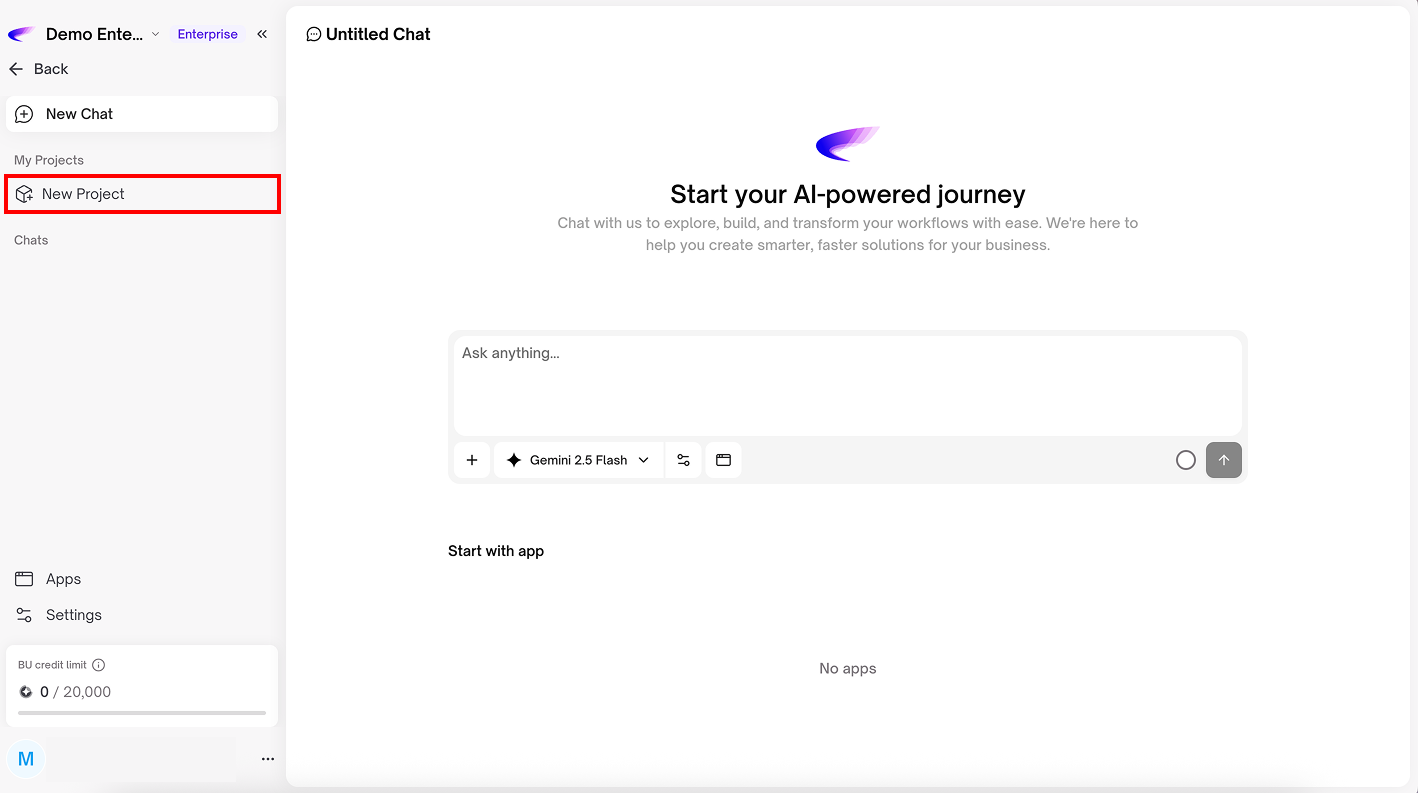Focus the Ask anything text field
The image size is (1418, 793).
pos(847,384)
